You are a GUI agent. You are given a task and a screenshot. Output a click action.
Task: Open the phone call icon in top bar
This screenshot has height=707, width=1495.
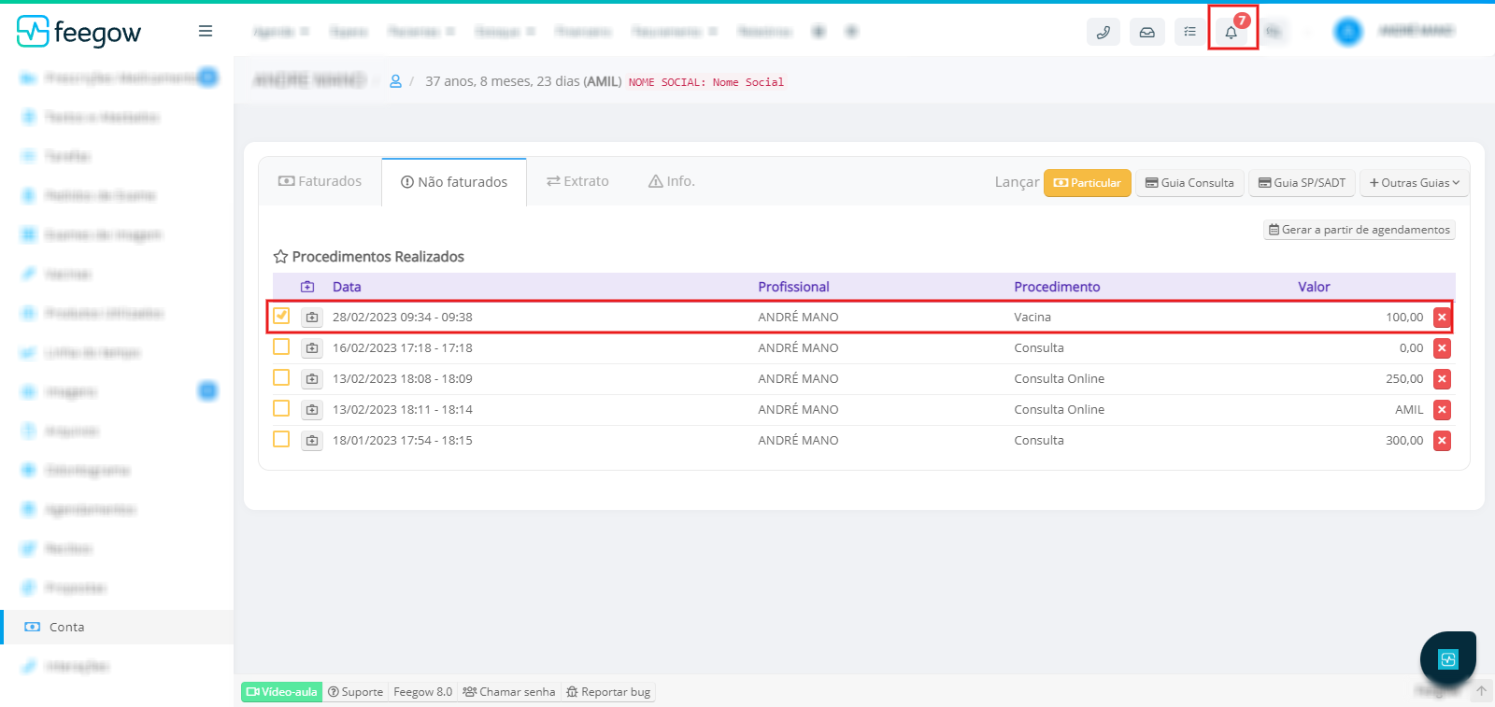click(x=1103, y=32)
